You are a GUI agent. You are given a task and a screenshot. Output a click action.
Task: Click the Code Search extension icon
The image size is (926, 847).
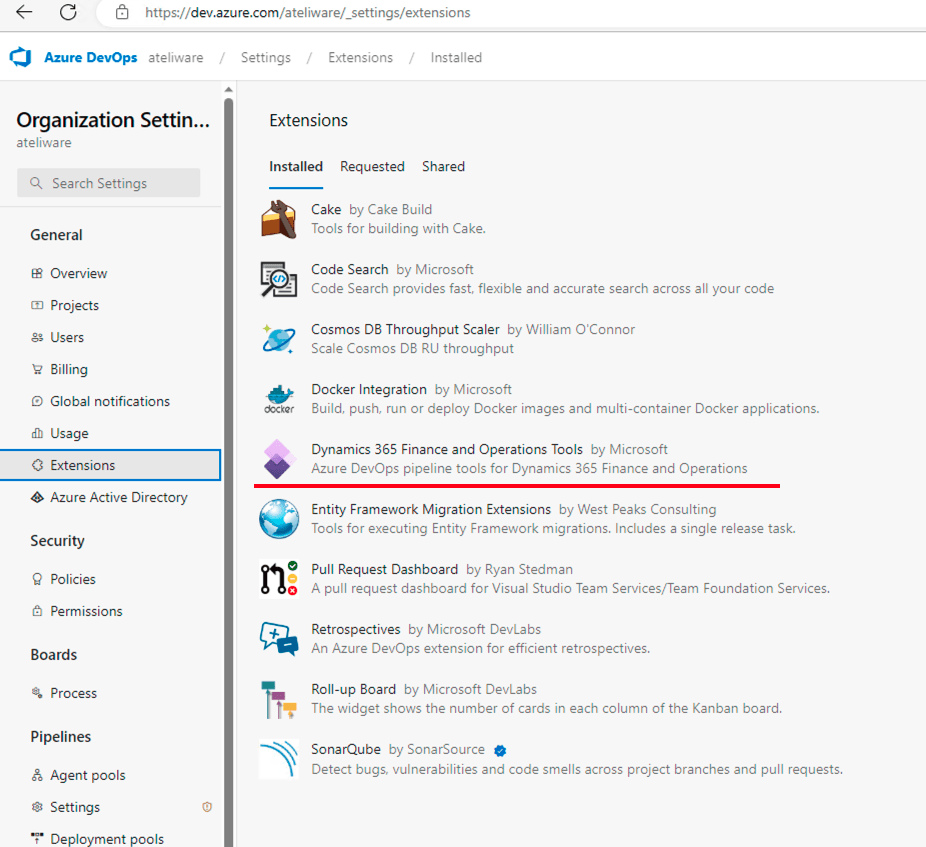[x=279, y=279]
